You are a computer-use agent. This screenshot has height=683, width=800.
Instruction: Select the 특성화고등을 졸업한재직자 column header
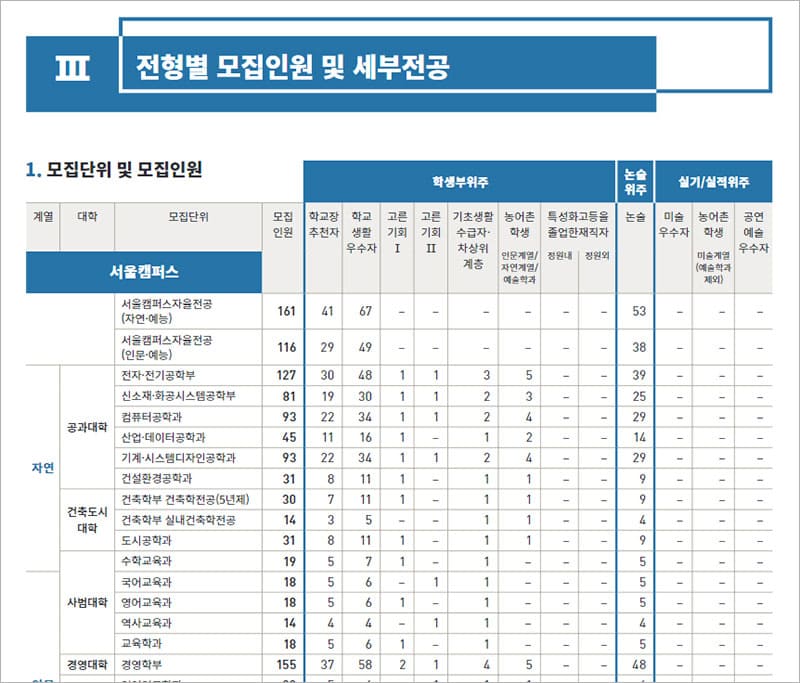(x=578, y=223)
